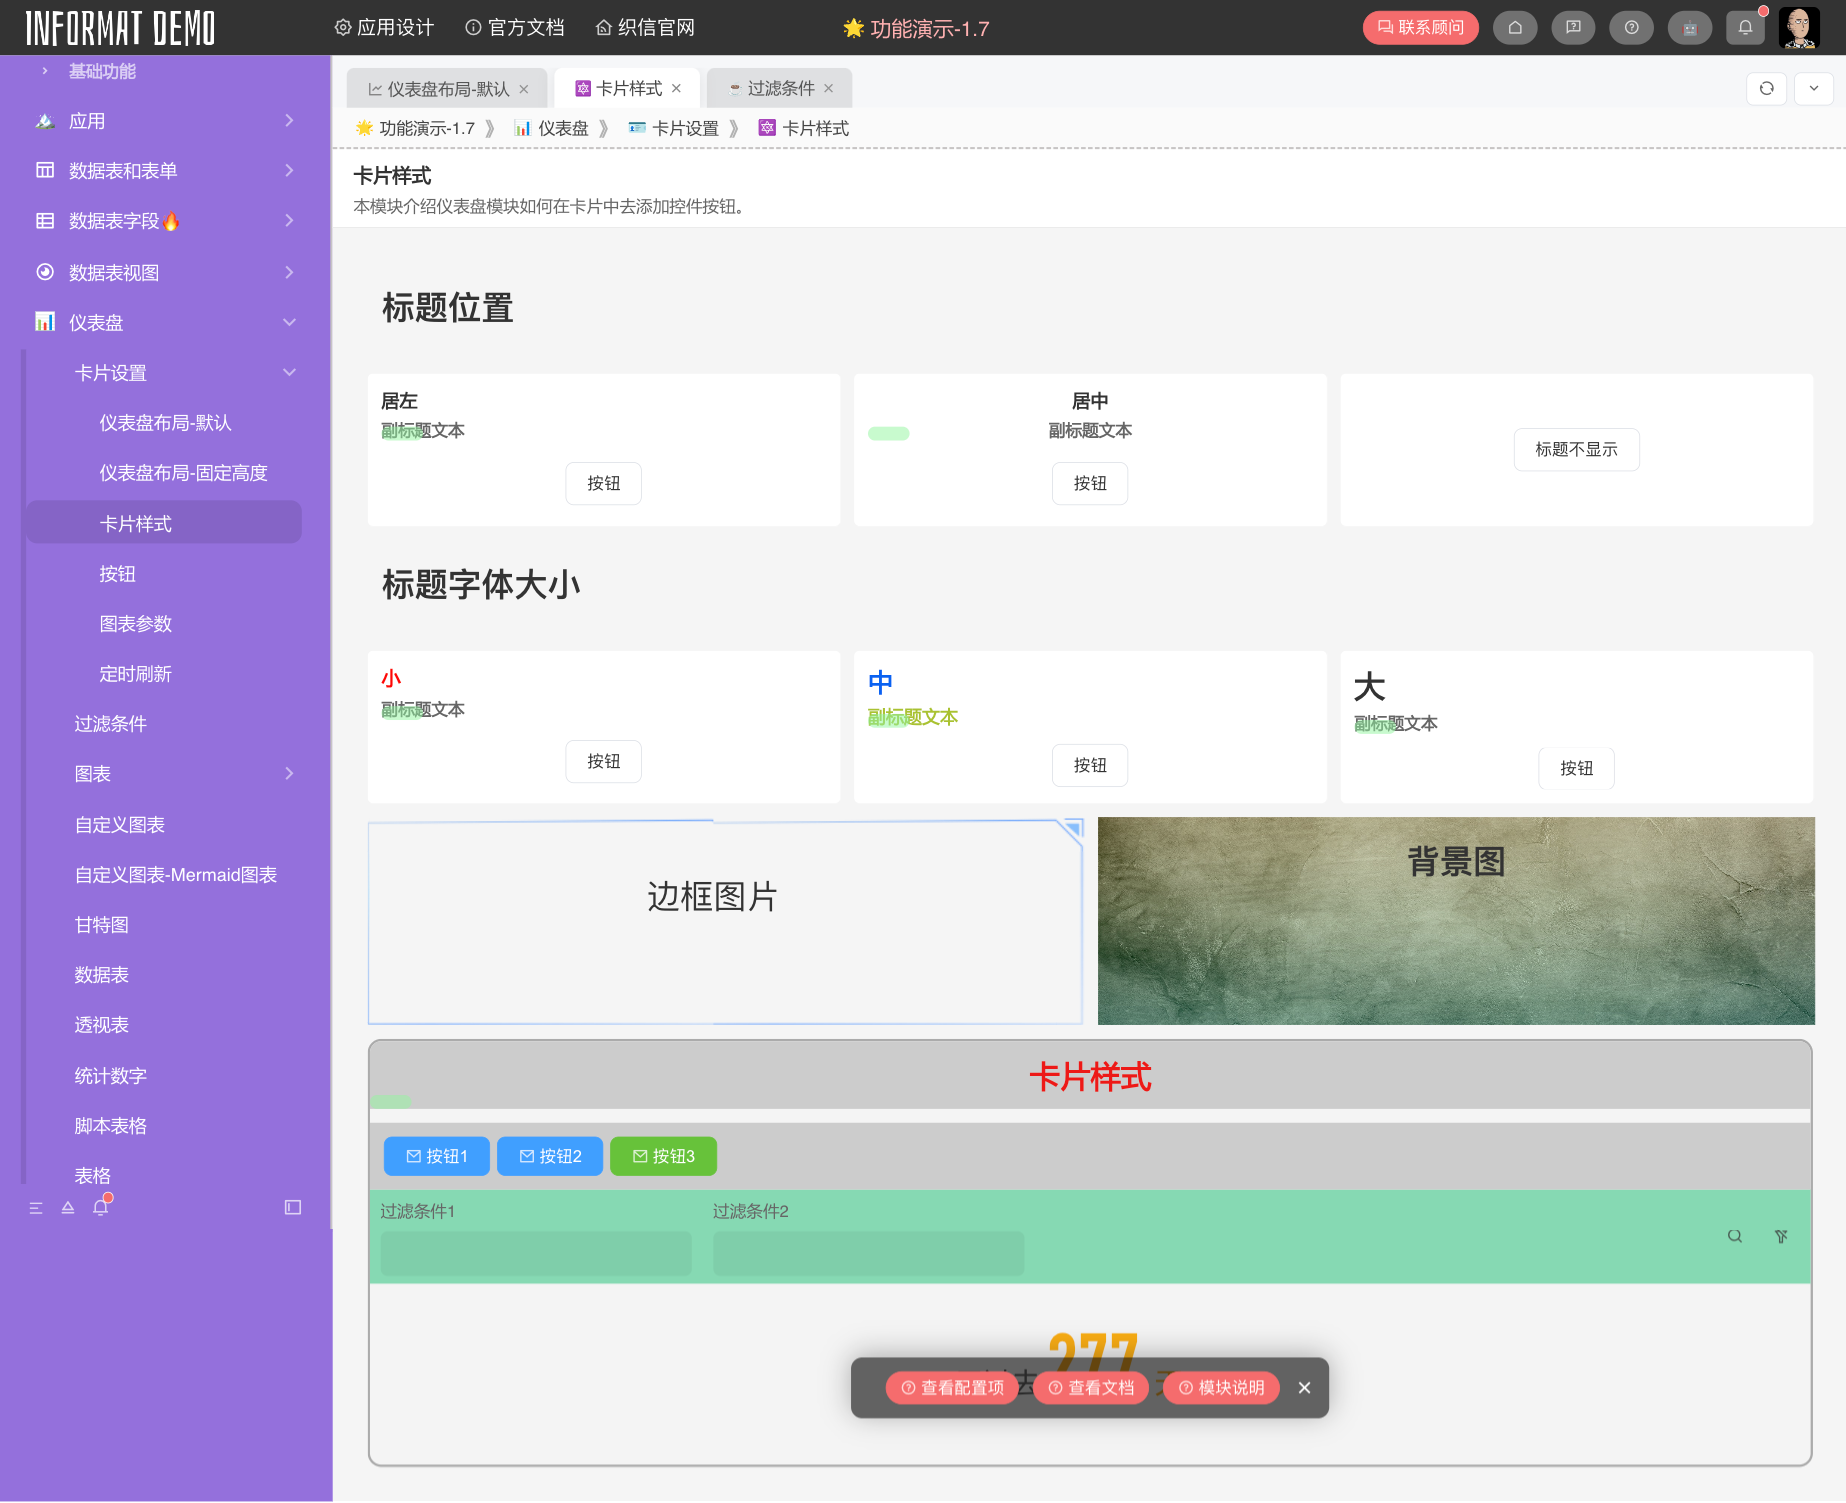This screenshot has height=1503, width=1846.
Task: Open the notifications bell in the top bar
Action: pyautogui.click(x=1745, y=27)
